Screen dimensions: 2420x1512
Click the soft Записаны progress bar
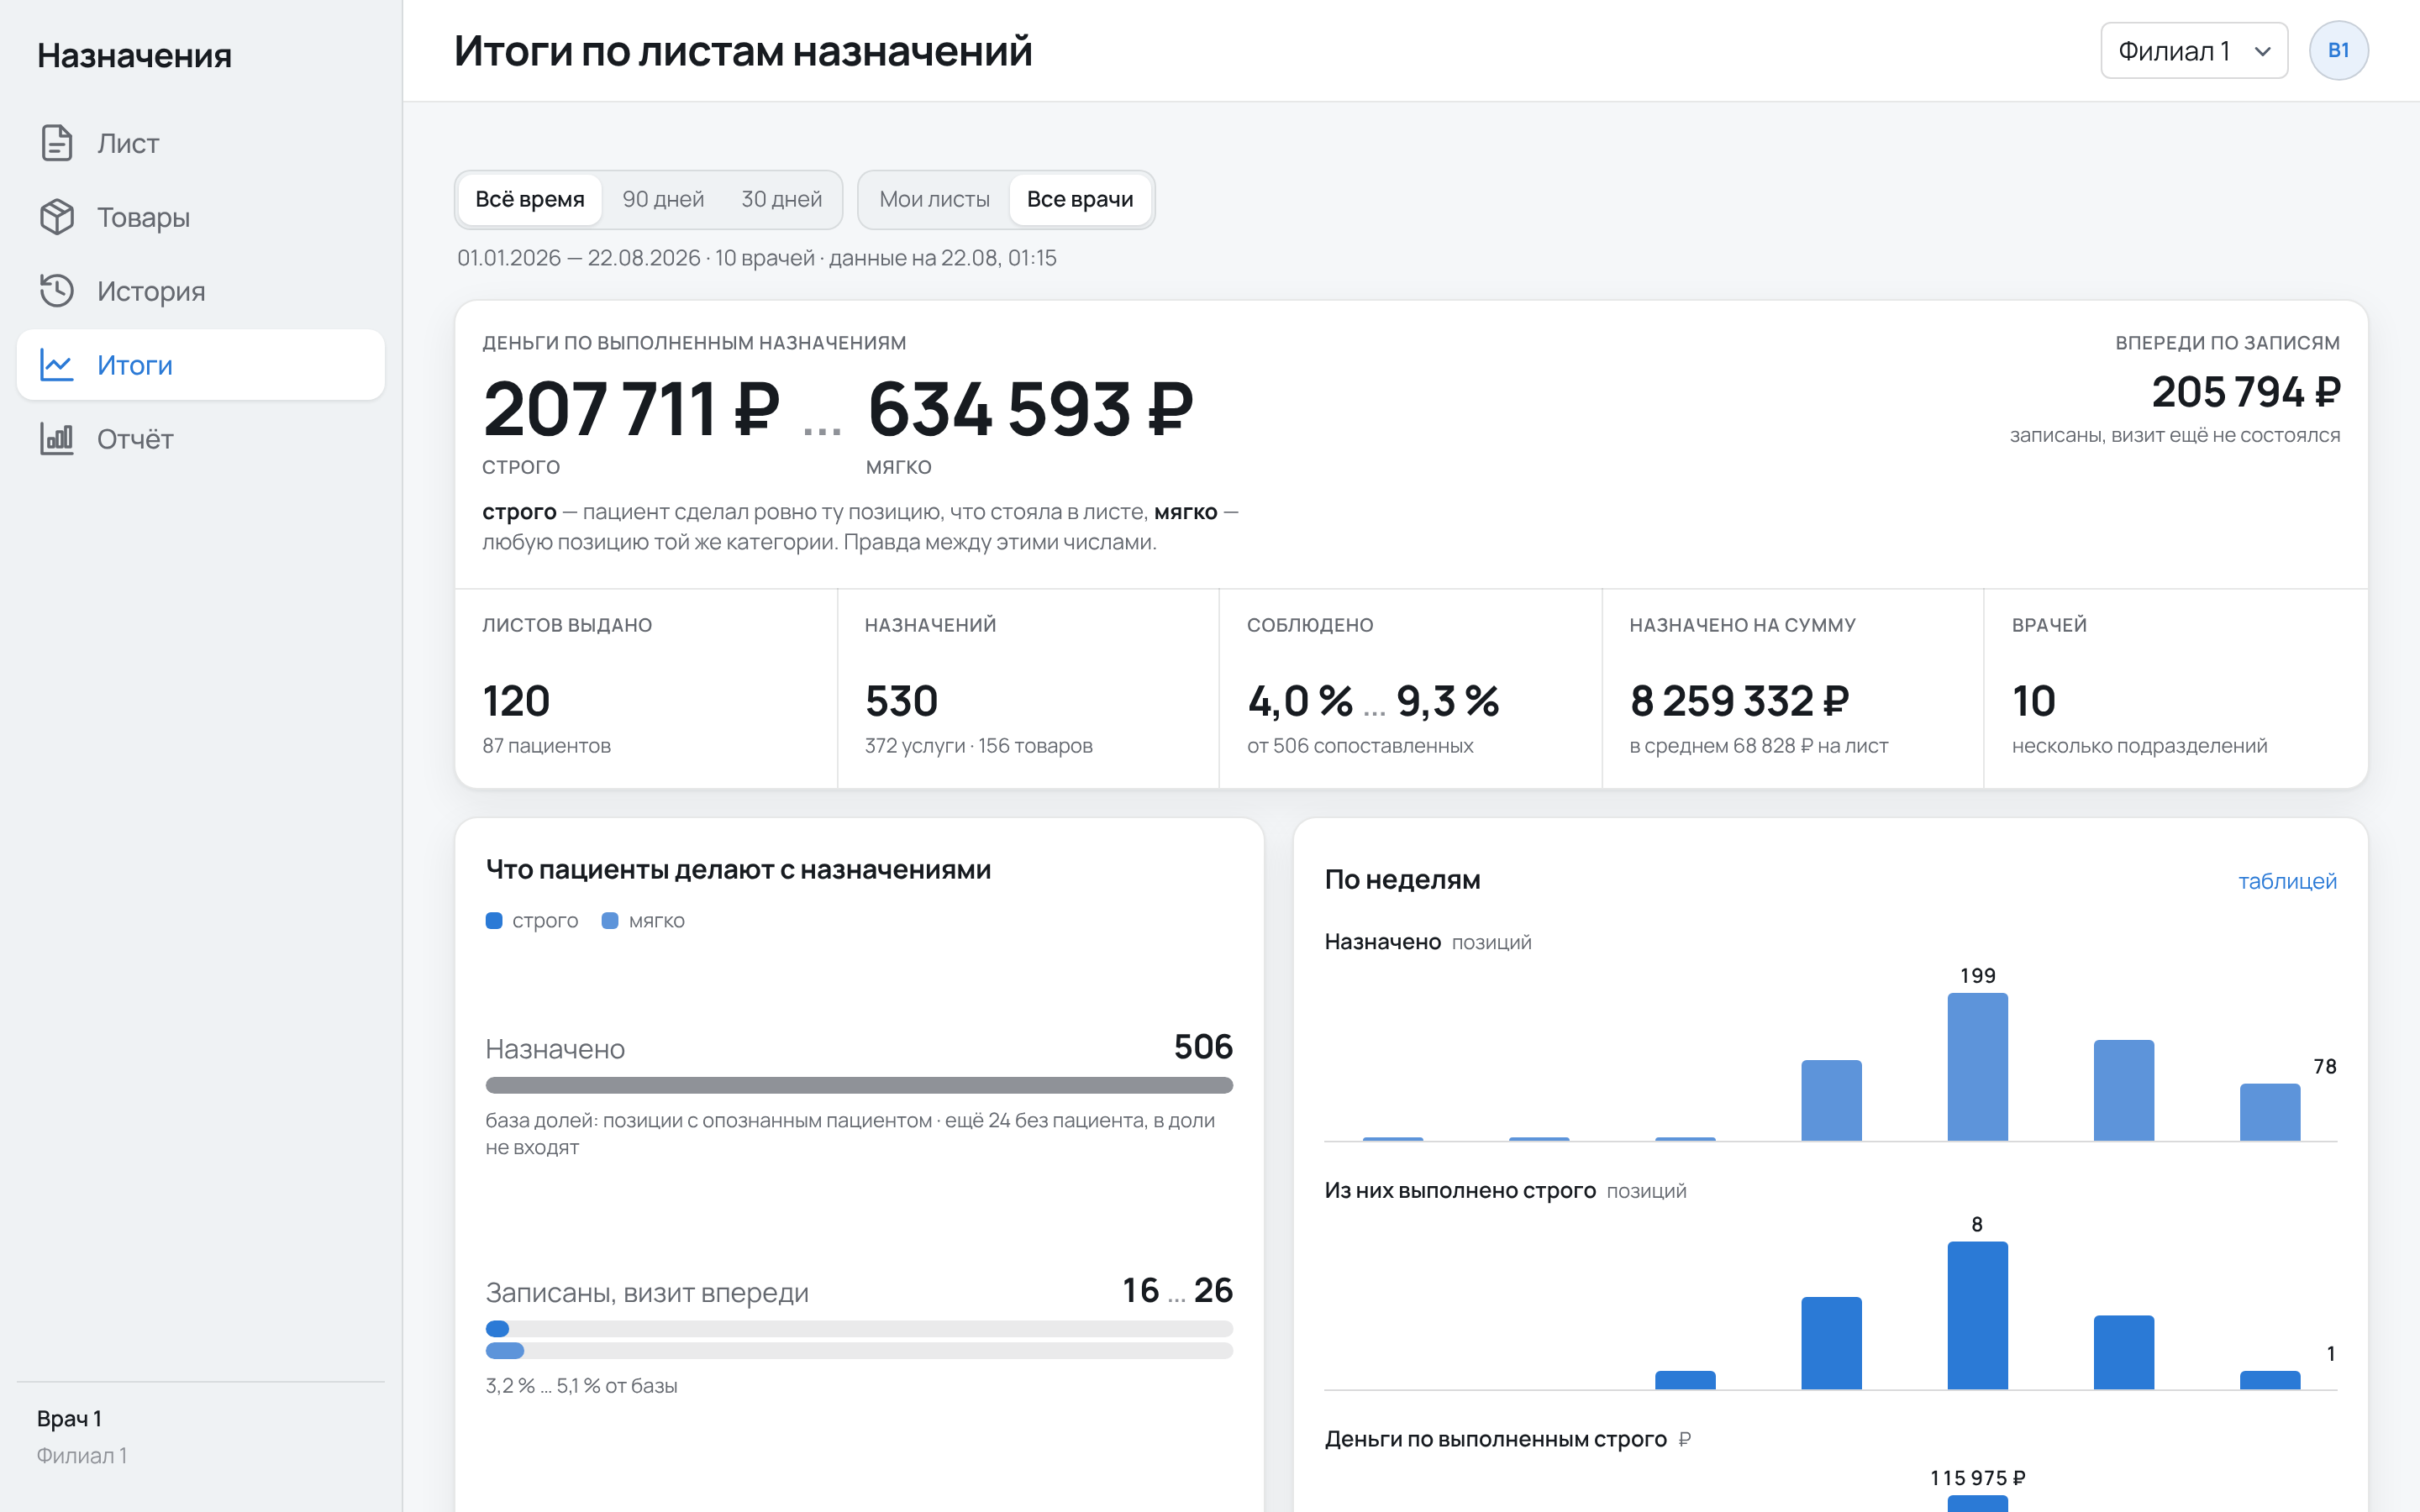859,1351
